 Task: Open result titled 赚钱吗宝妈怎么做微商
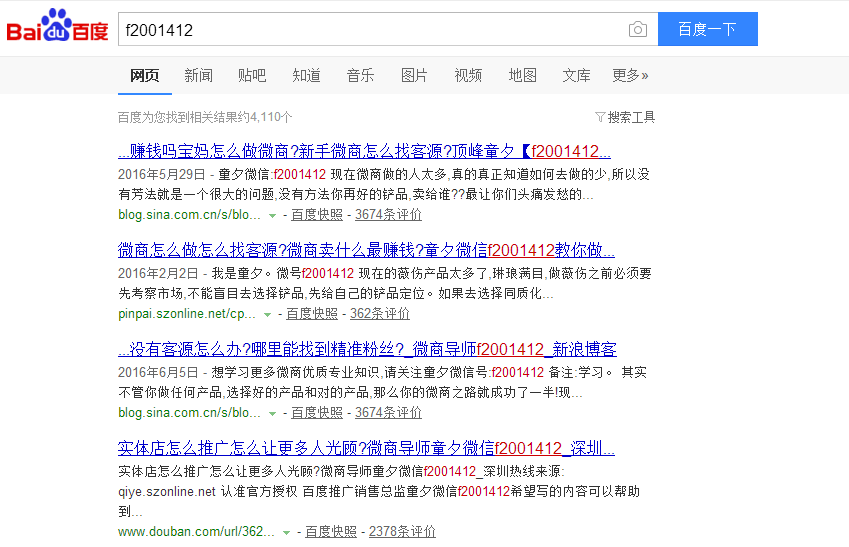364,151
